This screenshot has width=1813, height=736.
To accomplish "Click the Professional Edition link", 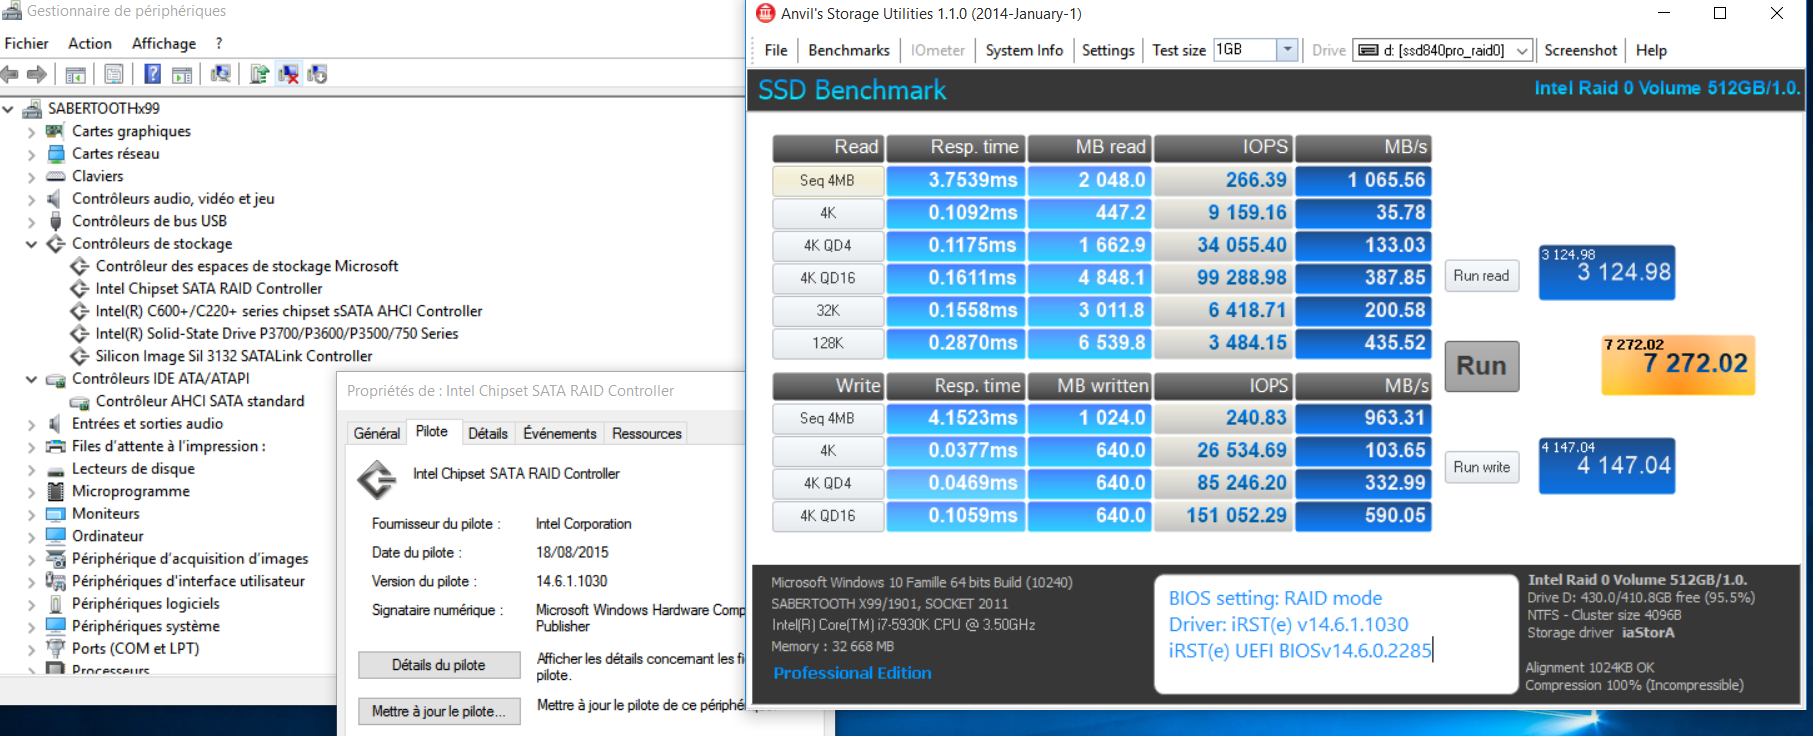I will pyautogui.click(x=852, y=673).
